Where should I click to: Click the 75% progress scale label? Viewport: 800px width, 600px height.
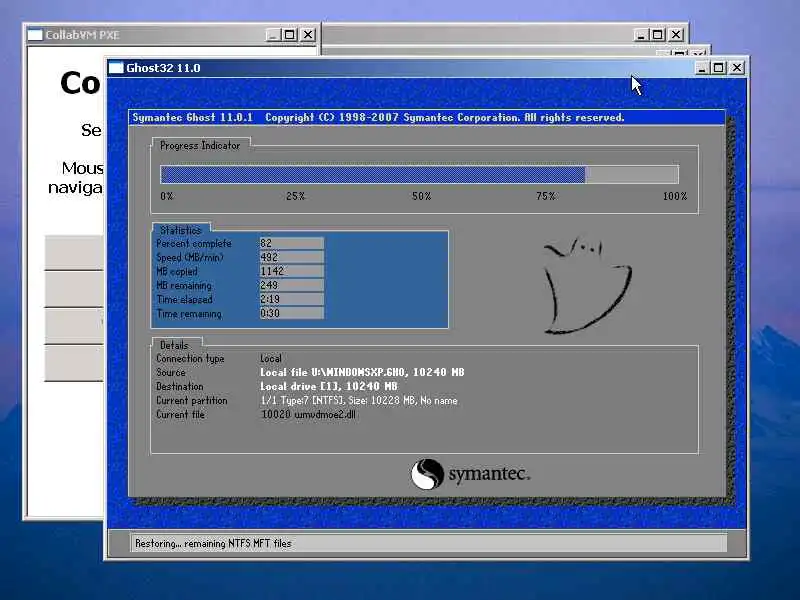[546, 196]
